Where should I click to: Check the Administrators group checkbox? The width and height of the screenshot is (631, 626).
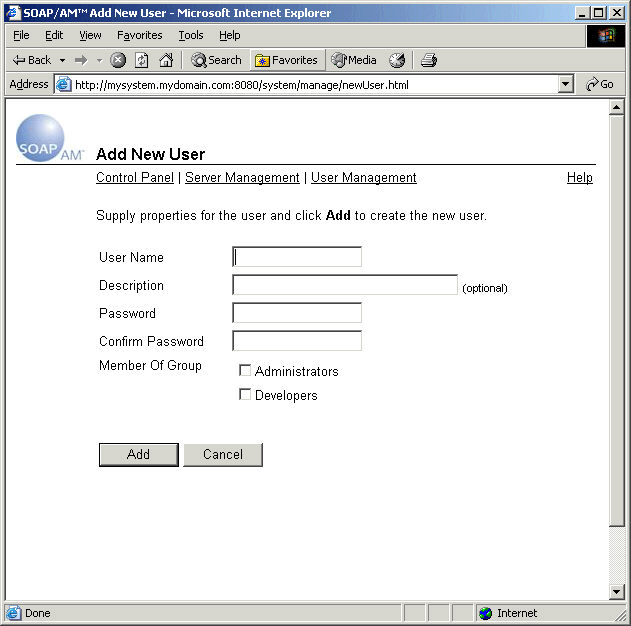tap(245, 371)
